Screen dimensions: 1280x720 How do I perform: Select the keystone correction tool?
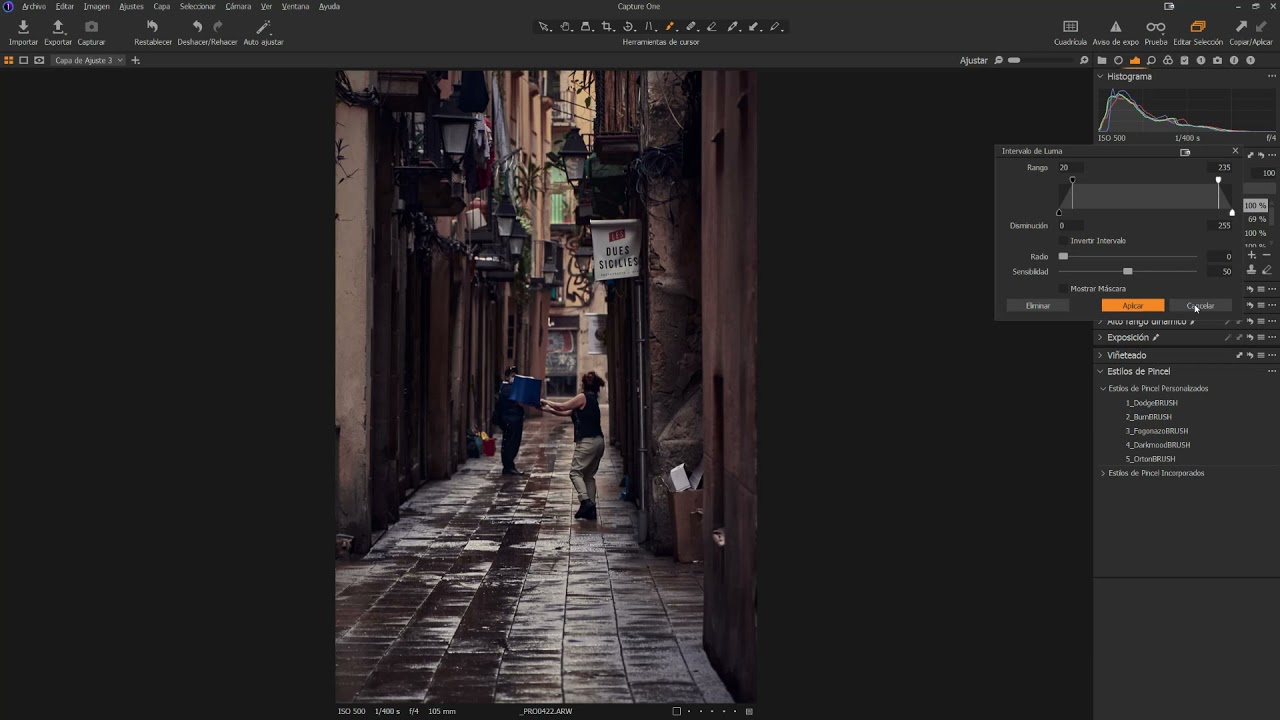tap(649, 27)
